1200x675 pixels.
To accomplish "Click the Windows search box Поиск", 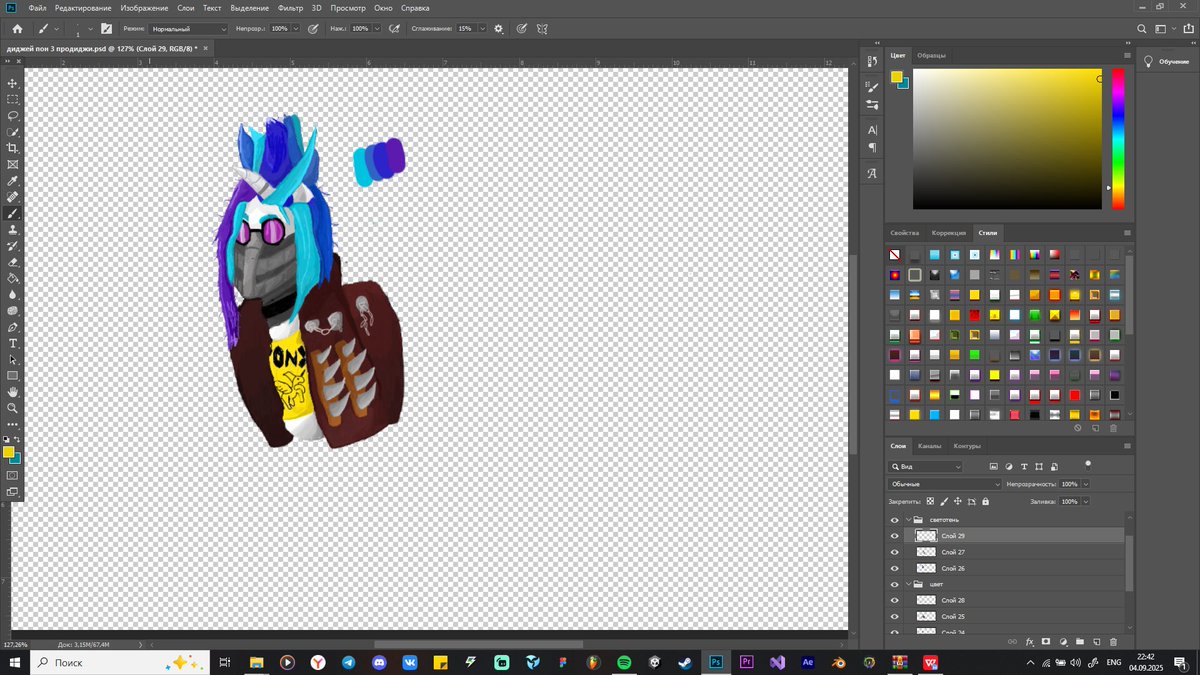I will pos(120,662).
